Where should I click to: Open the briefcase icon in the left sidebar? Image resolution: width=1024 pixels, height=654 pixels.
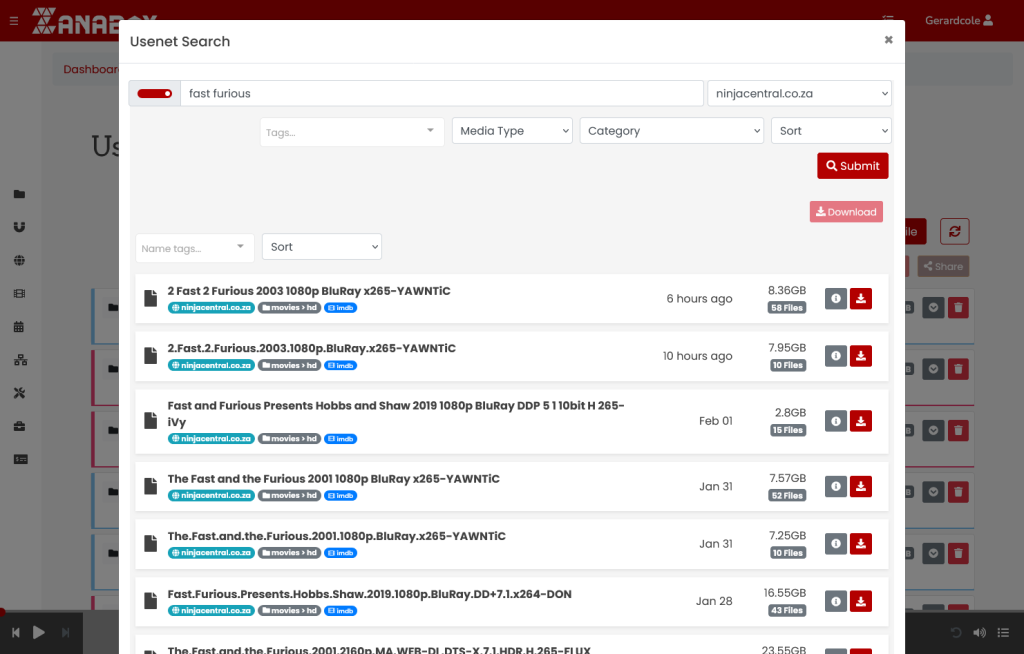point(20,426)
